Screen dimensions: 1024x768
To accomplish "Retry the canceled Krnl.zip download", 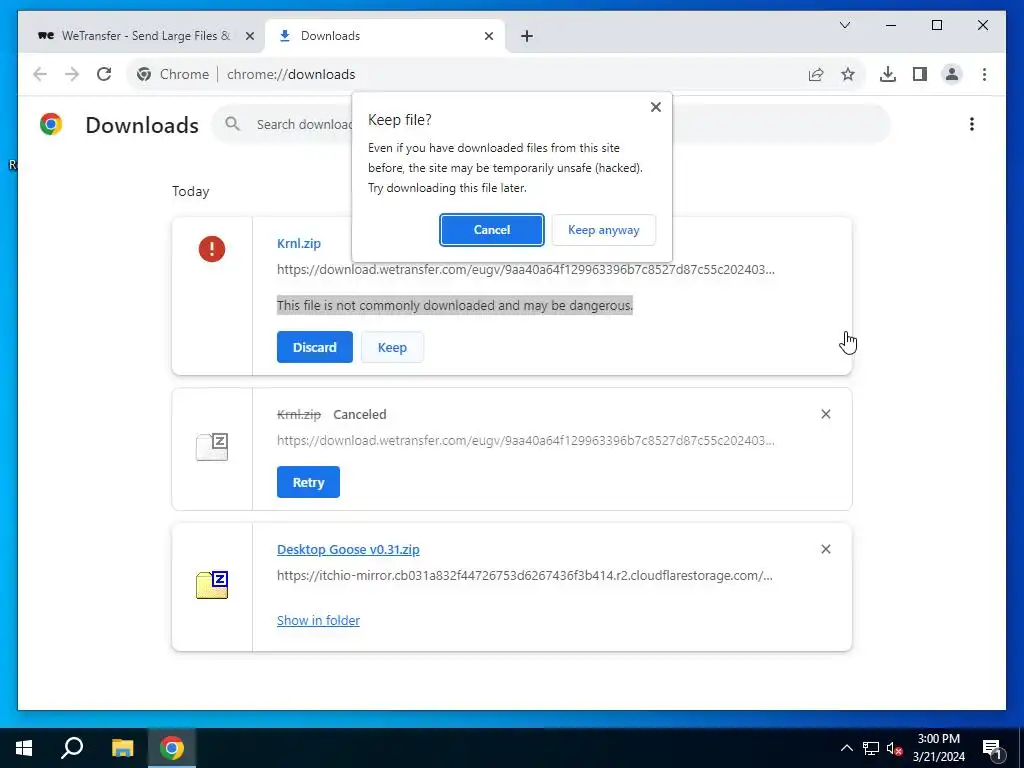I will [x=308, y=482].
